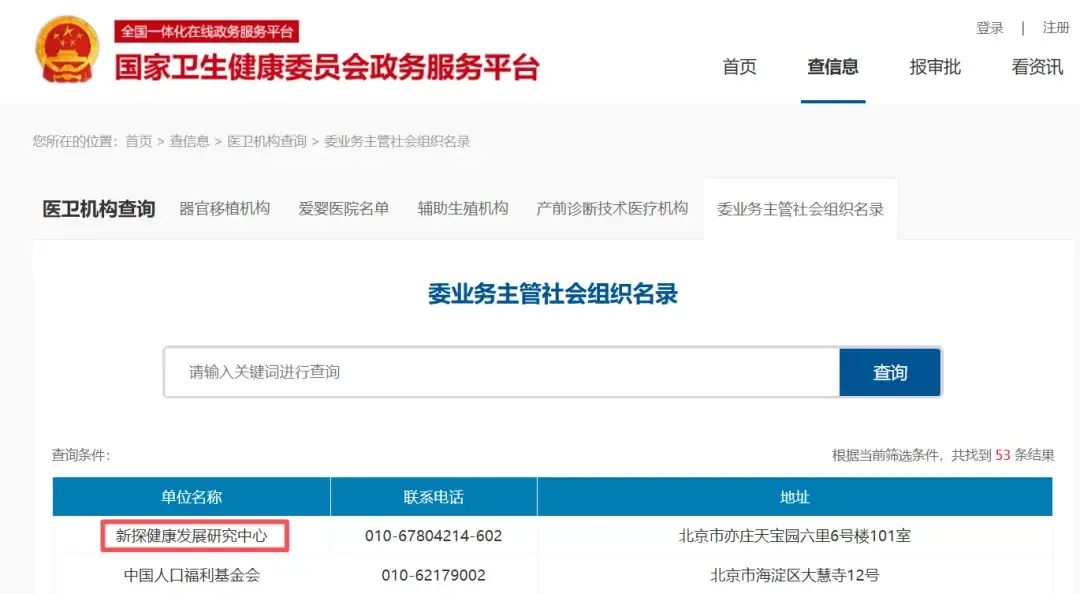Image resolution: width=1080 pixels, height=594 pixels.
Task: Click the 53 results count text
Action: tap(1002, 455)
